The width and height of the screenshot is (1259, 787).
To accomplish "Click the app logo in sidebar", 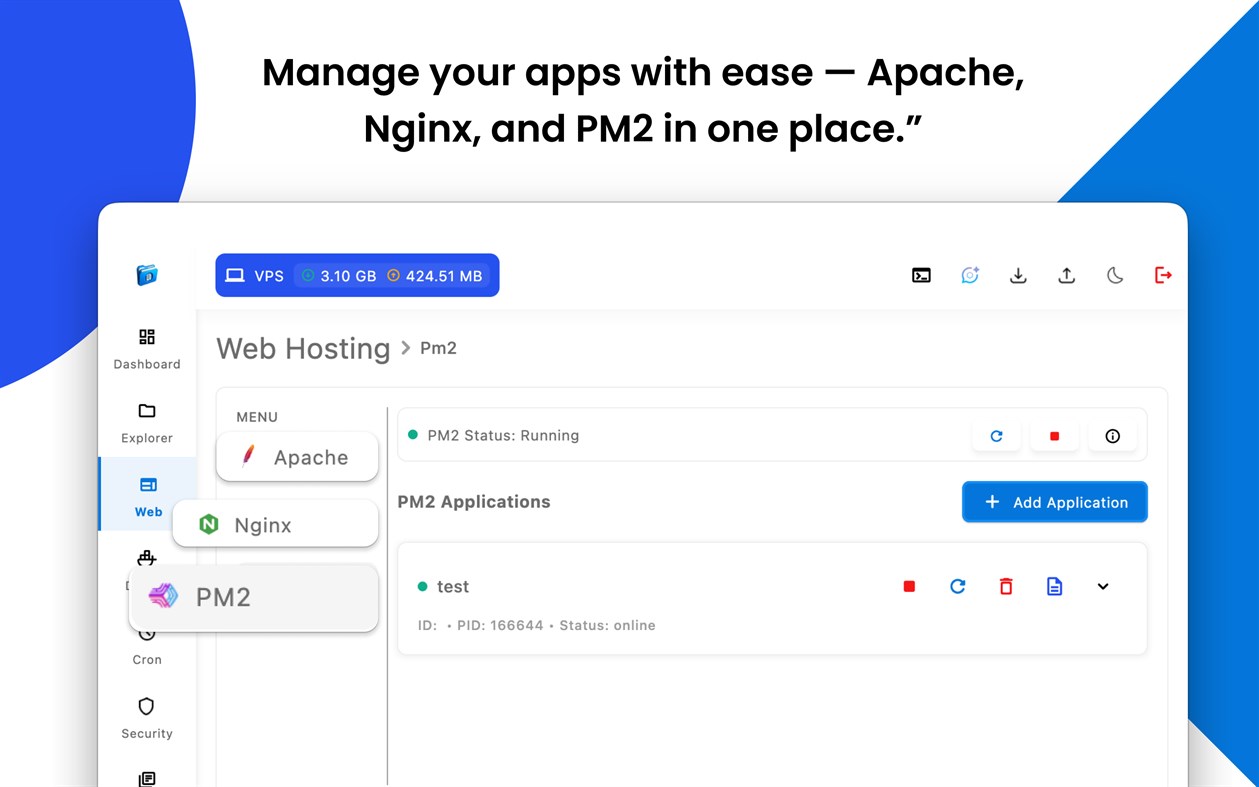I will (x=147, y=275).
